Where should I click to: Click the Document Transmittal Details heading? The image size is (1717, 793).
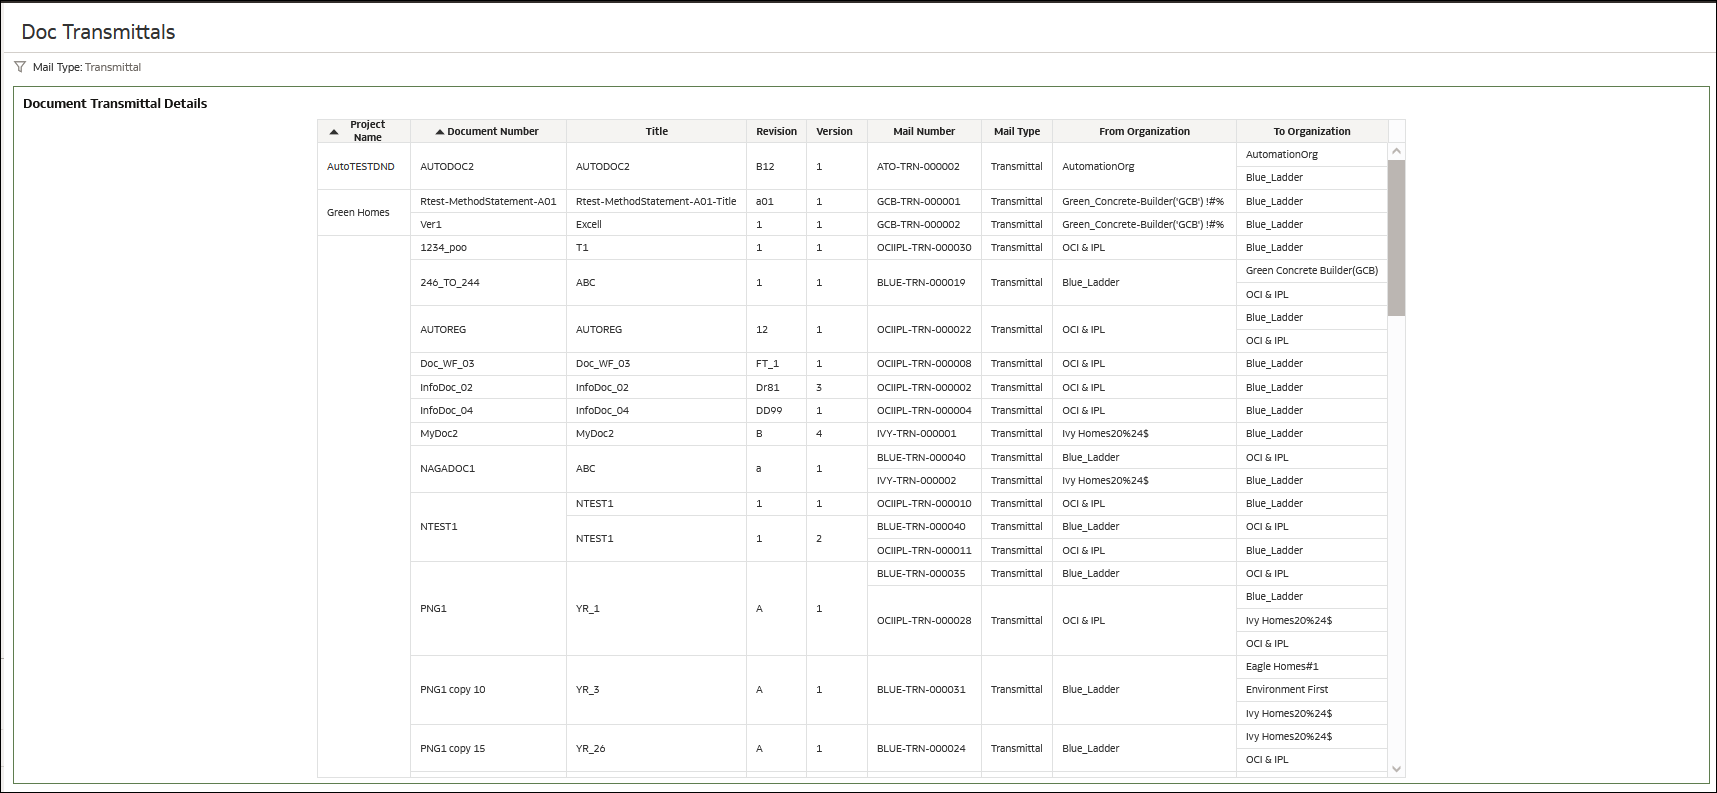point(115,103)
